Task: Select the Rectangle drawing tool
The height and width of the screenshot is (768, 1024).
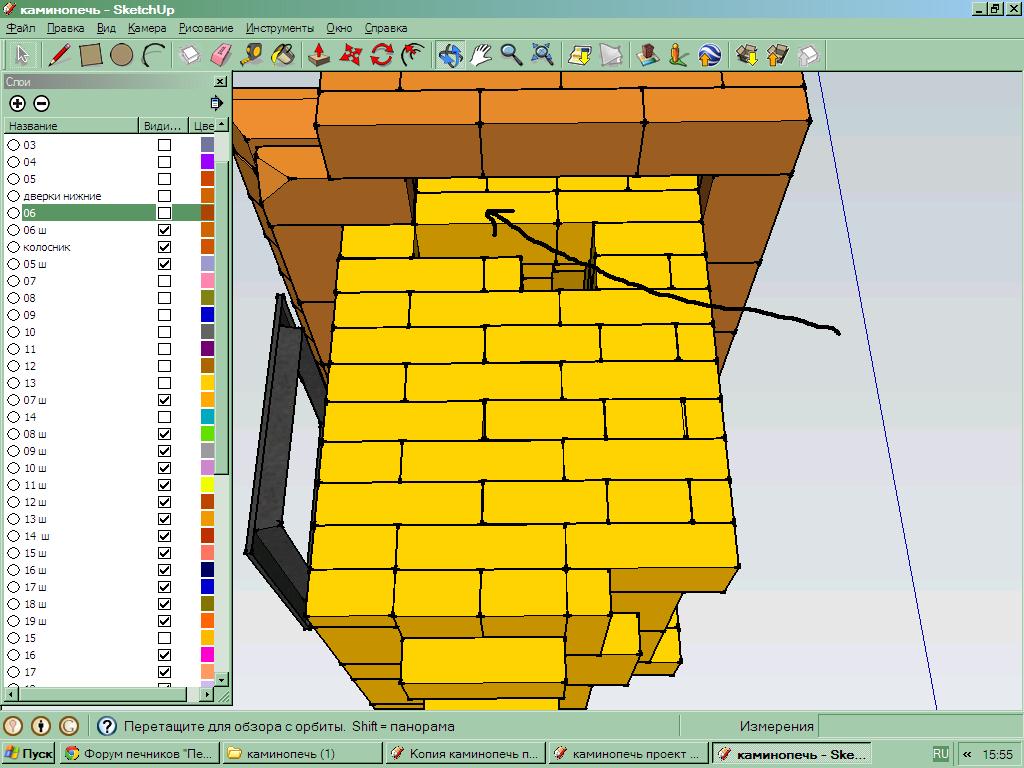Action: (91, 54)
